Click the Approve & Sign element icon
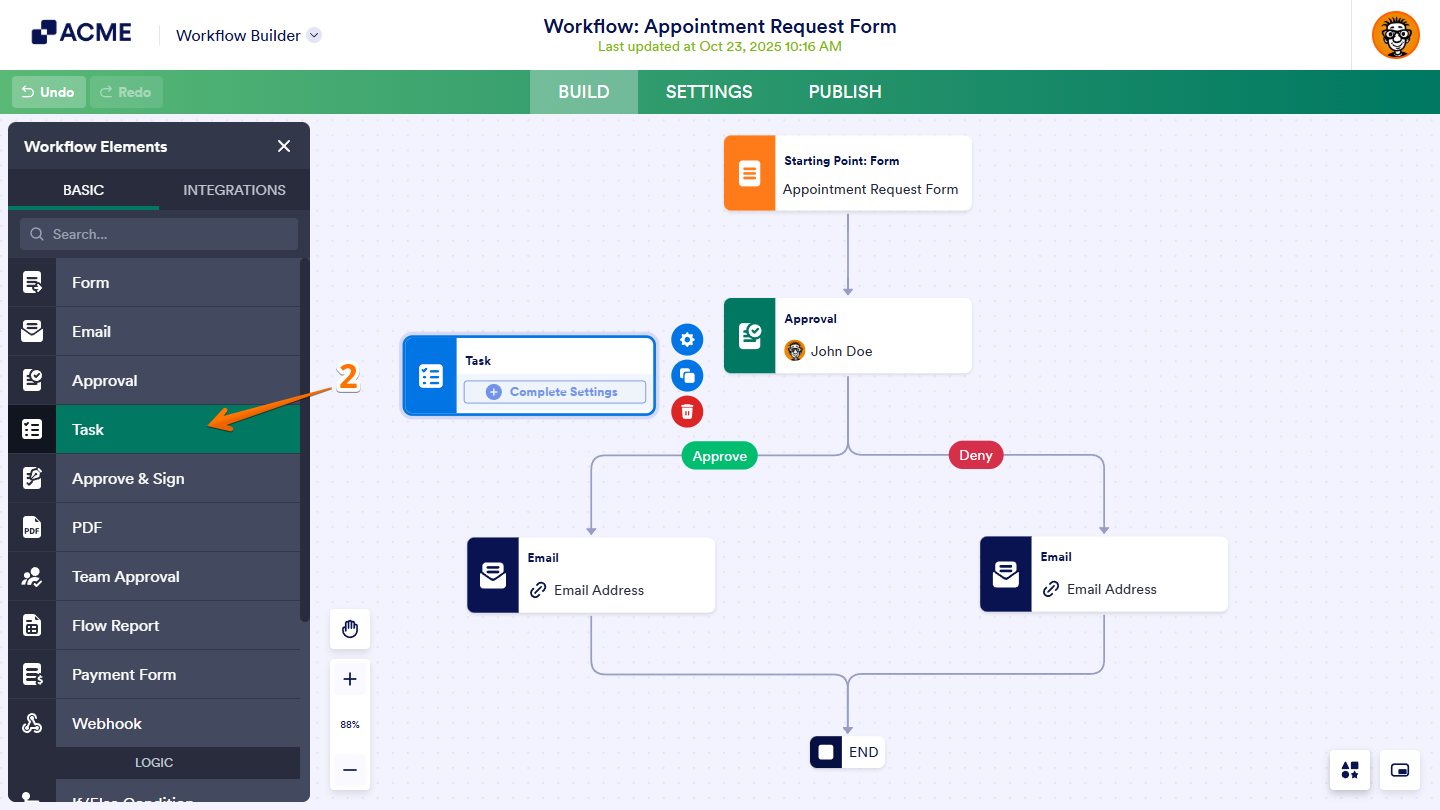 click(x=32, y=479)
